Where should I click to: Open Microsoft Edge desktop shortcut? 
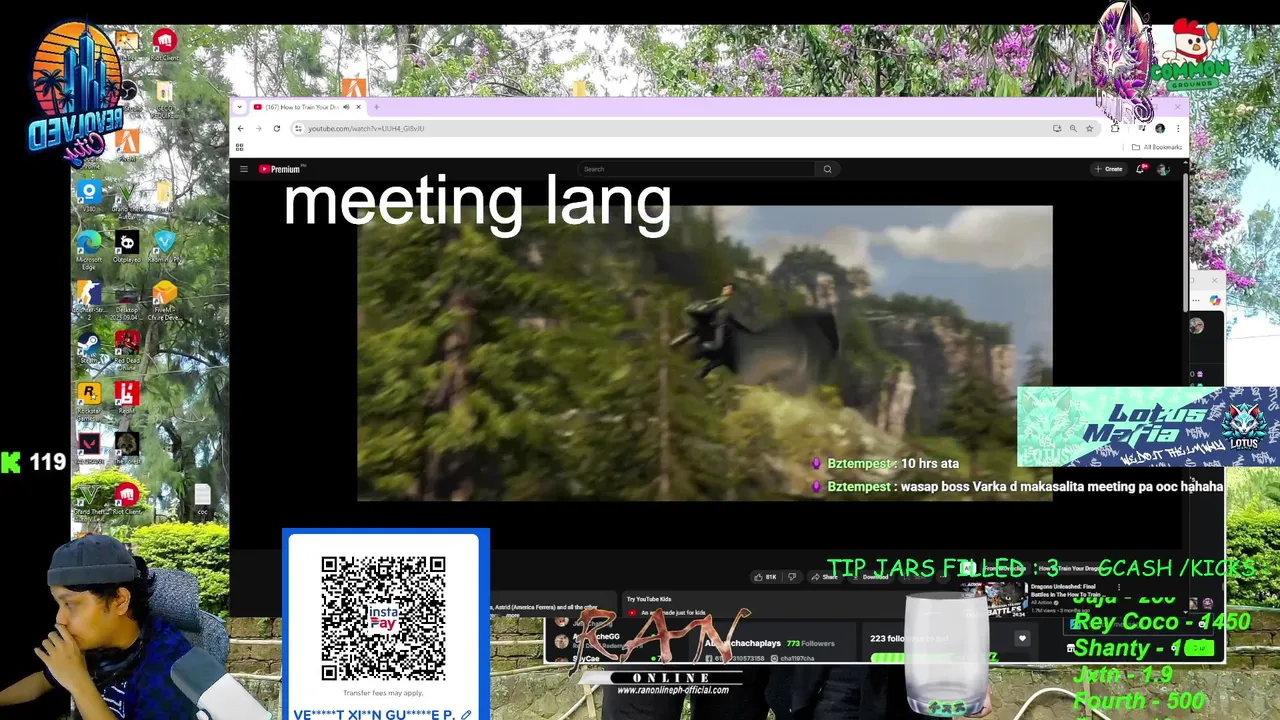click(x=89, y=250)
